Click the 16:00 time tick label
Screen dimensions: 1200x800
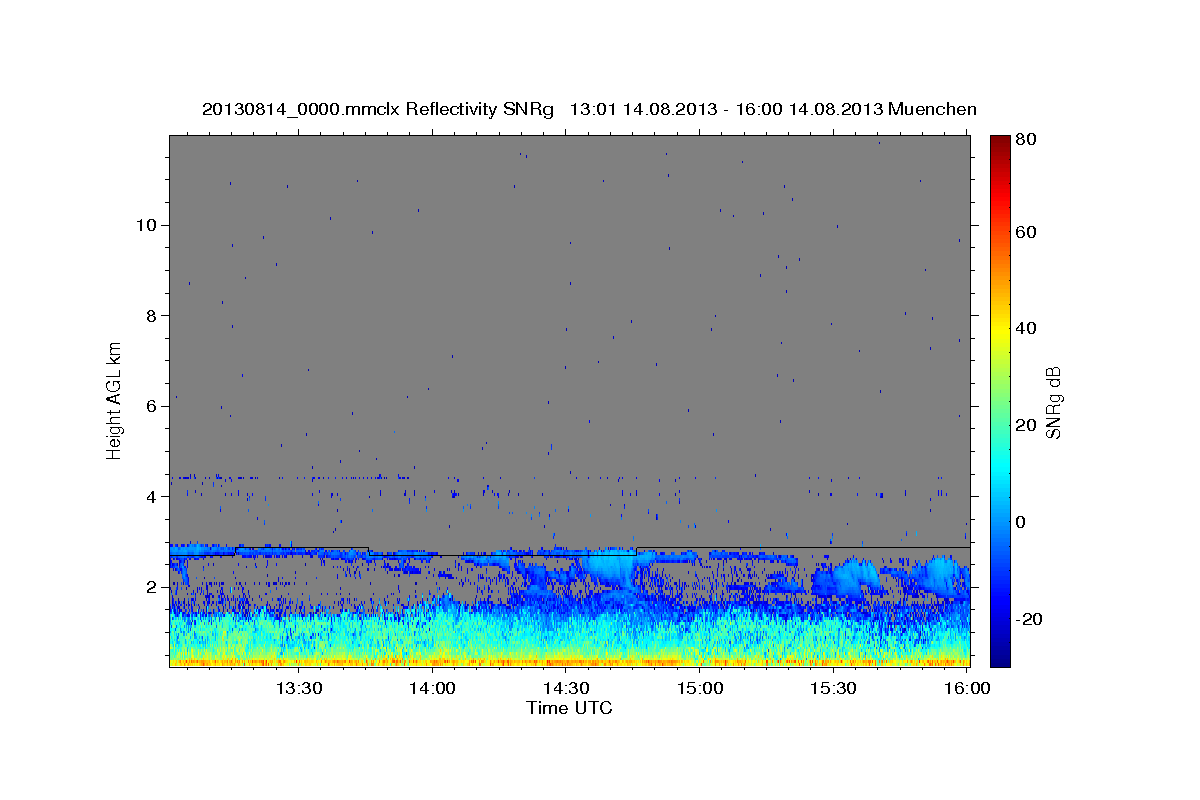click(966, 688)
